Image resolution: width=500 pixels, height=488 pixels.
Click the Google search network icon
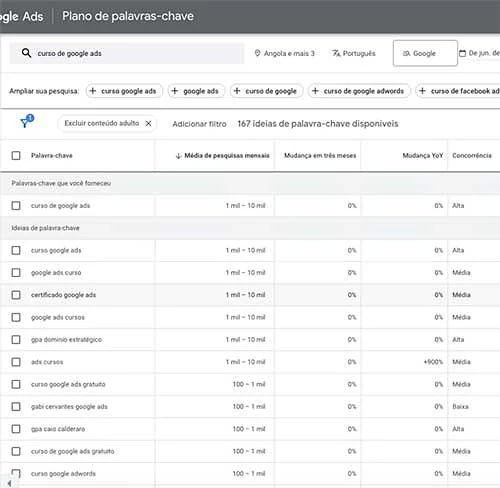click(x=407, y=53)
